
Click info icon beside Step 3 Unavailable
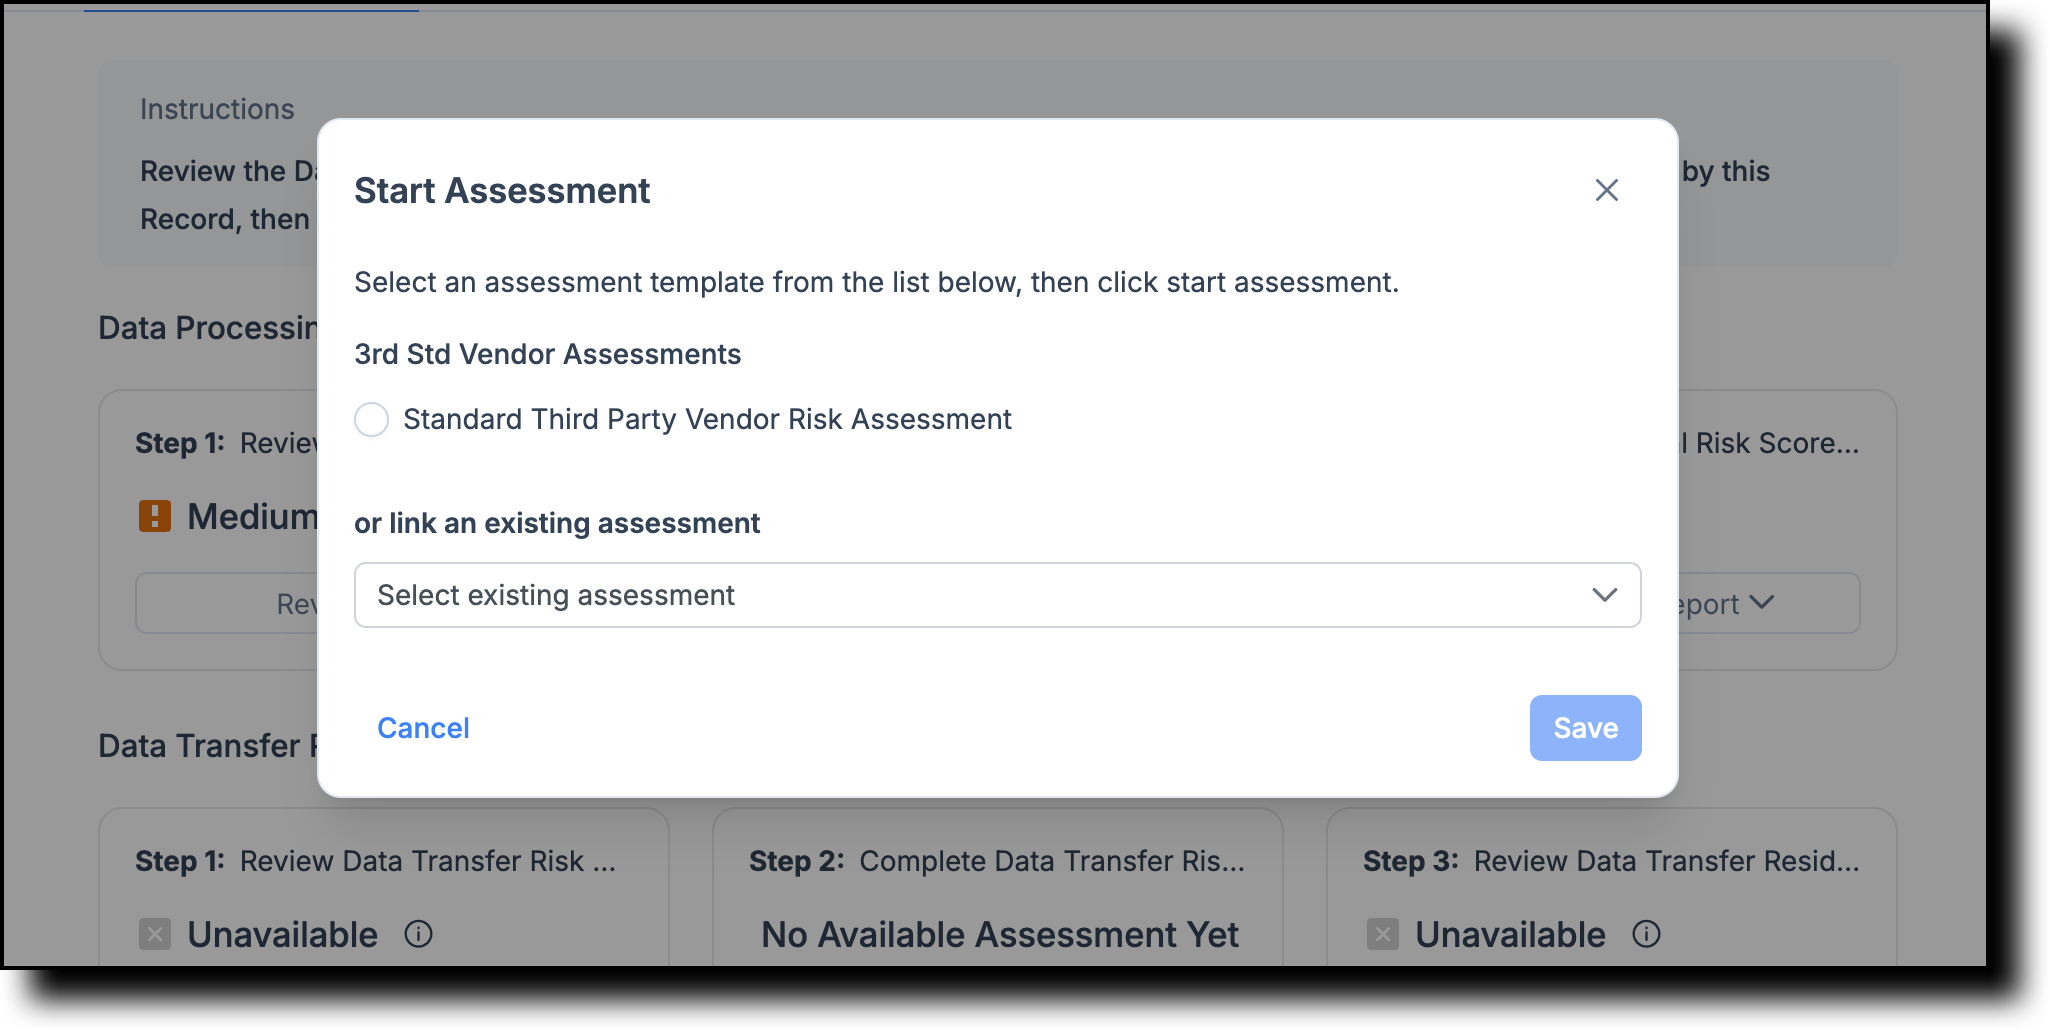(x=1646, y=934)
